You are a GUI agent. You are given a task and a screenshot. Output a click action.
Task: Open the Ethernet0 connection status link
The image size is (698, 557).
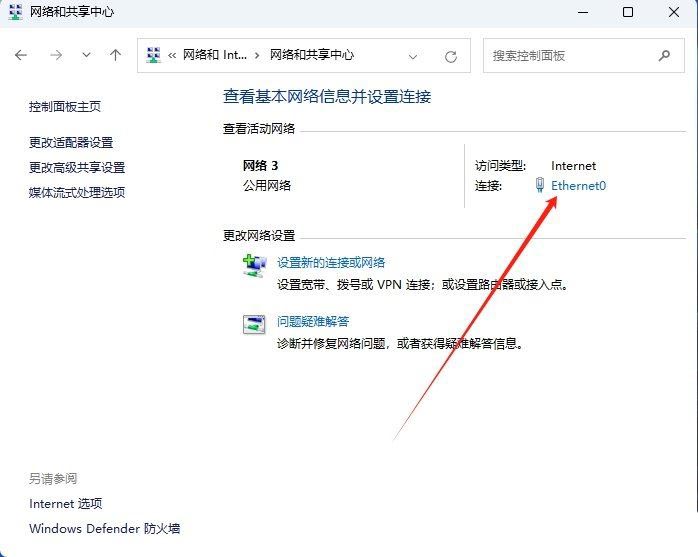(578, 186)
